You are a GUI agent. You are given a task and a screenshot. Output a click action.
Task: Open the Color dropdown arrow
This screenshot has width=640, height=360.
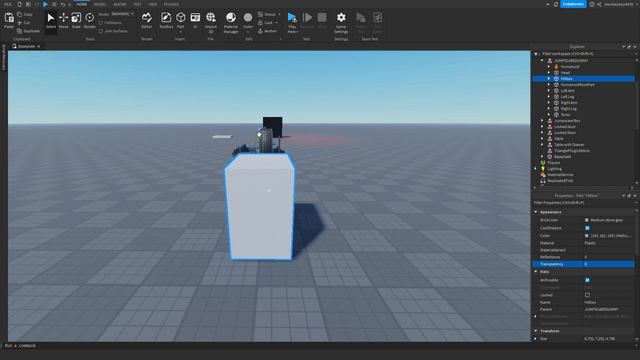(x=248, y=32)
